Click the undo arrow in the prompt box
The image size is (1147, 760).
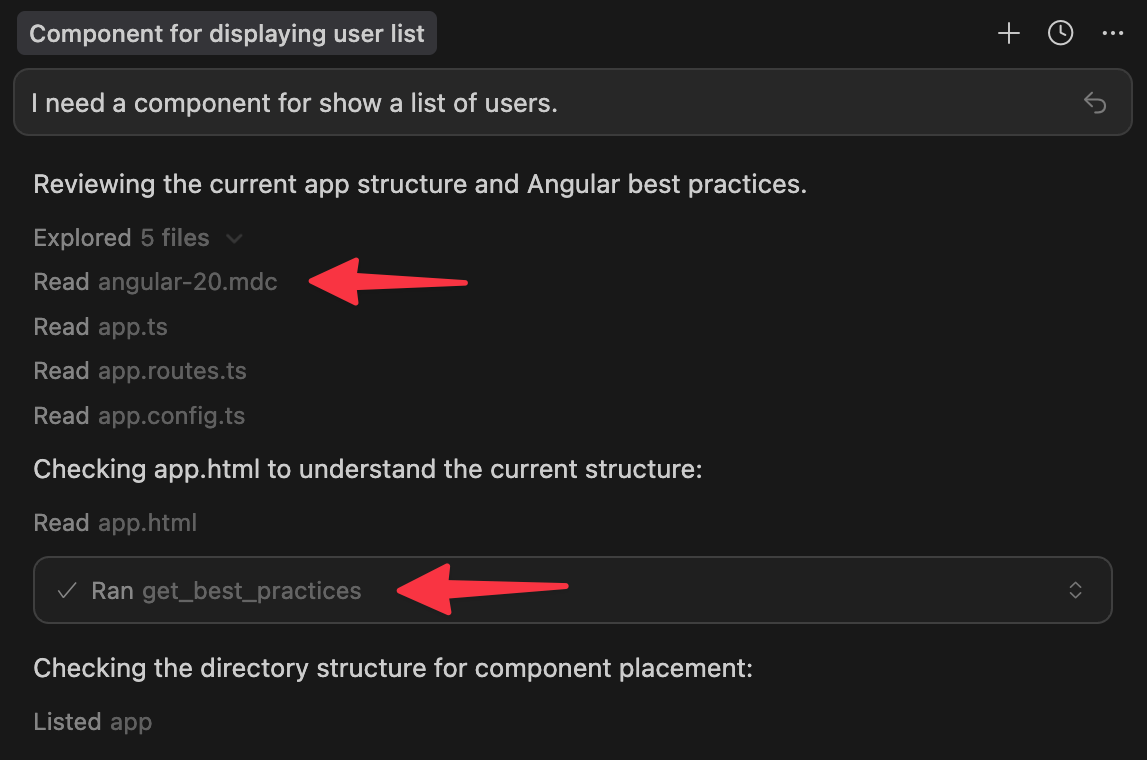[1095, 103]
